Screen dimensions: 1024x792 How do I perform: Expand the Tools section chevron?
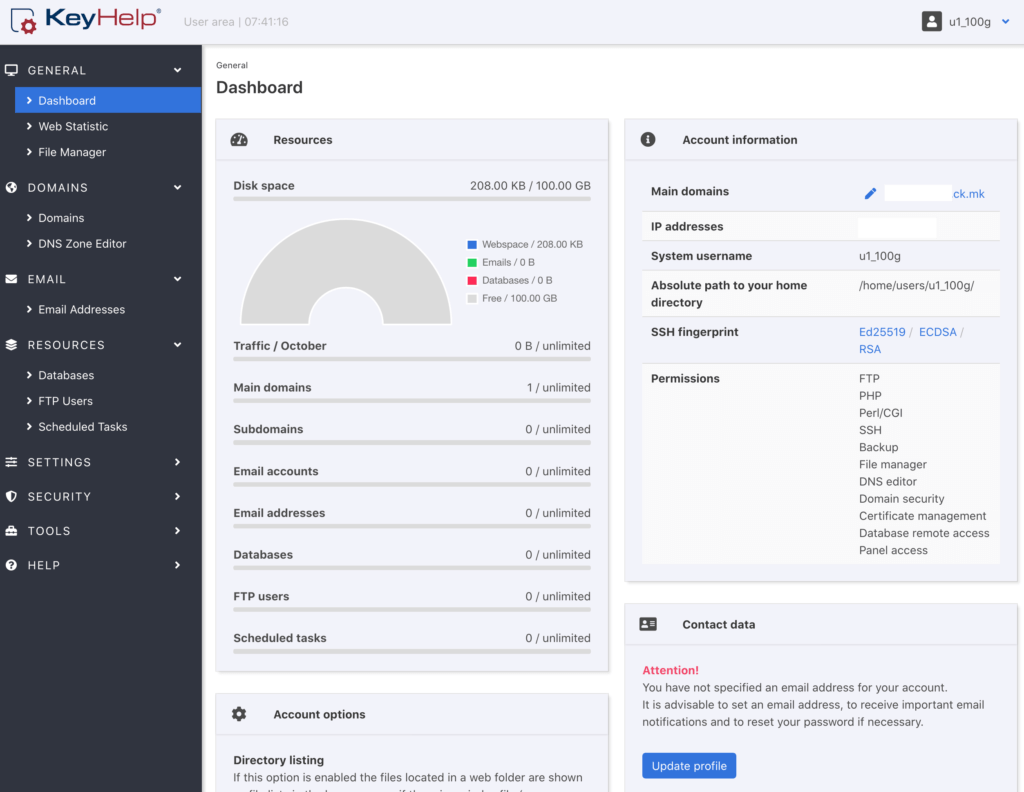pyautogui.click(x=178, y=531)
